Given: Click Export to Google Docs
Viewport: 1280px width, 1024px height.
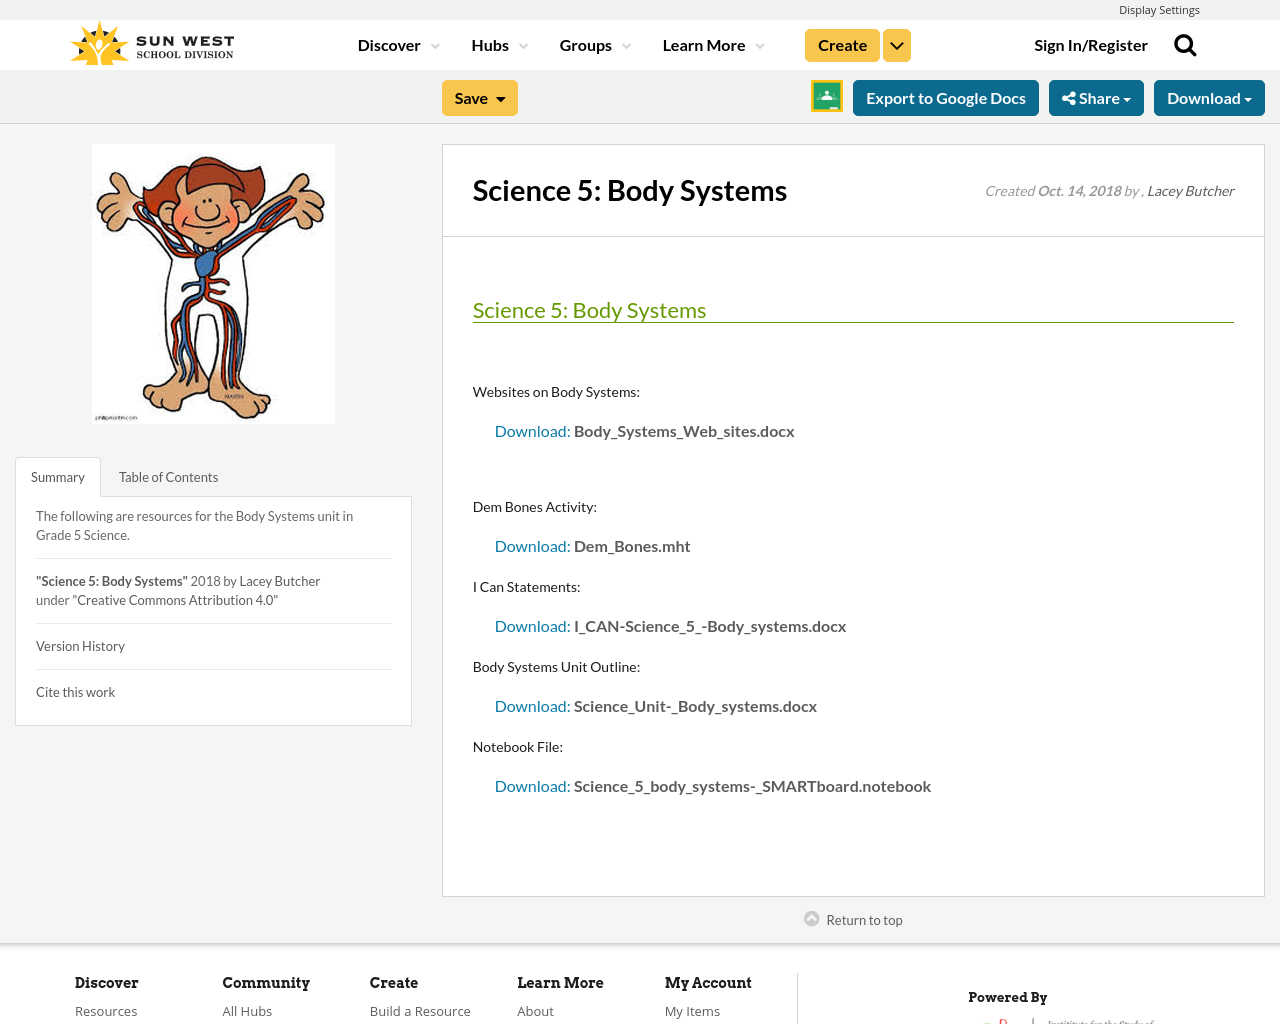Looking at the screenshot, I should coord(946,96).
